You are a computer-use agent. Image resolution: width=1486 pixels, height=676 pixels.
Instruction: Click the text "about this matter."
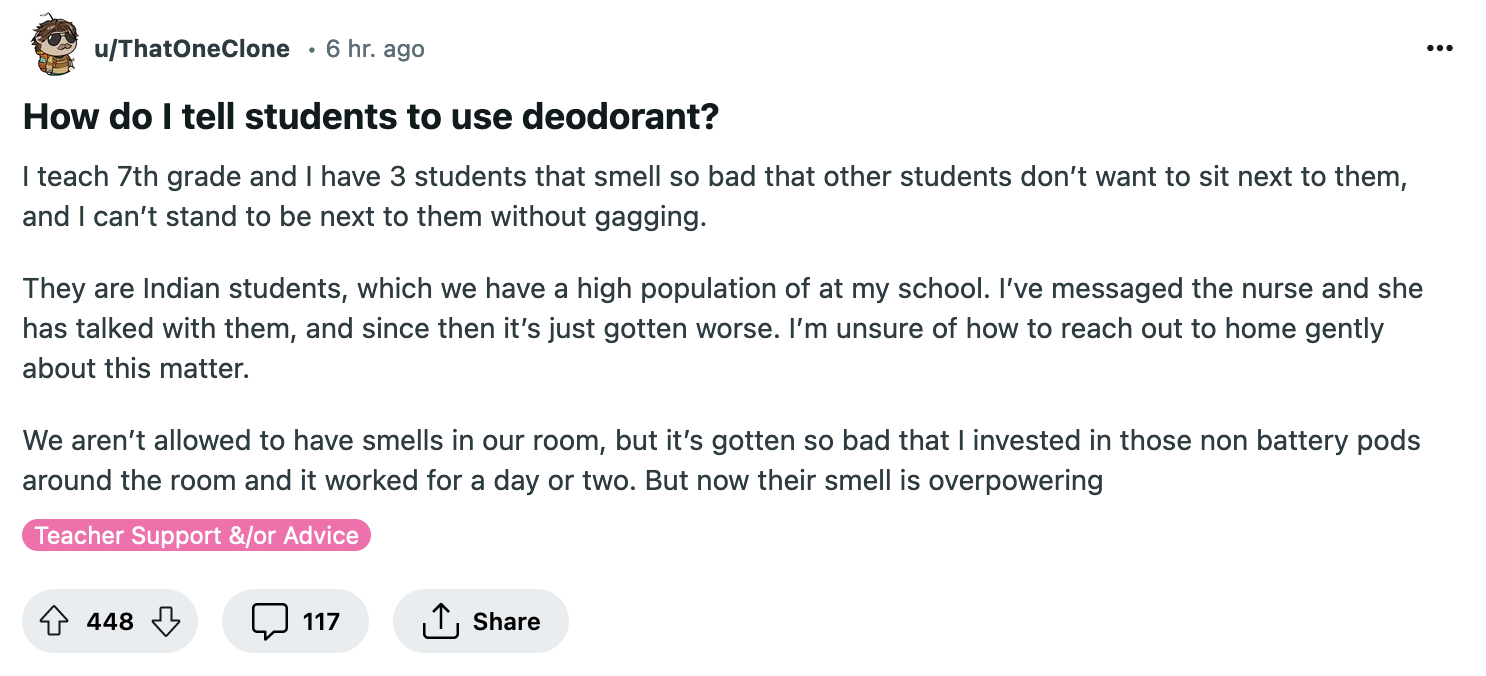135,368
